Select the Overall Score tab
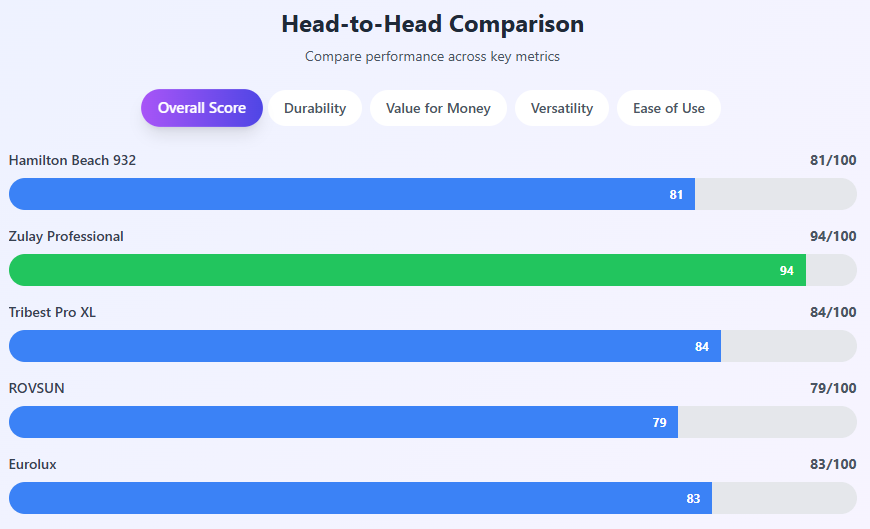This screenshot has width=870, height=529. pyautogui.click(x=202, y=108)
